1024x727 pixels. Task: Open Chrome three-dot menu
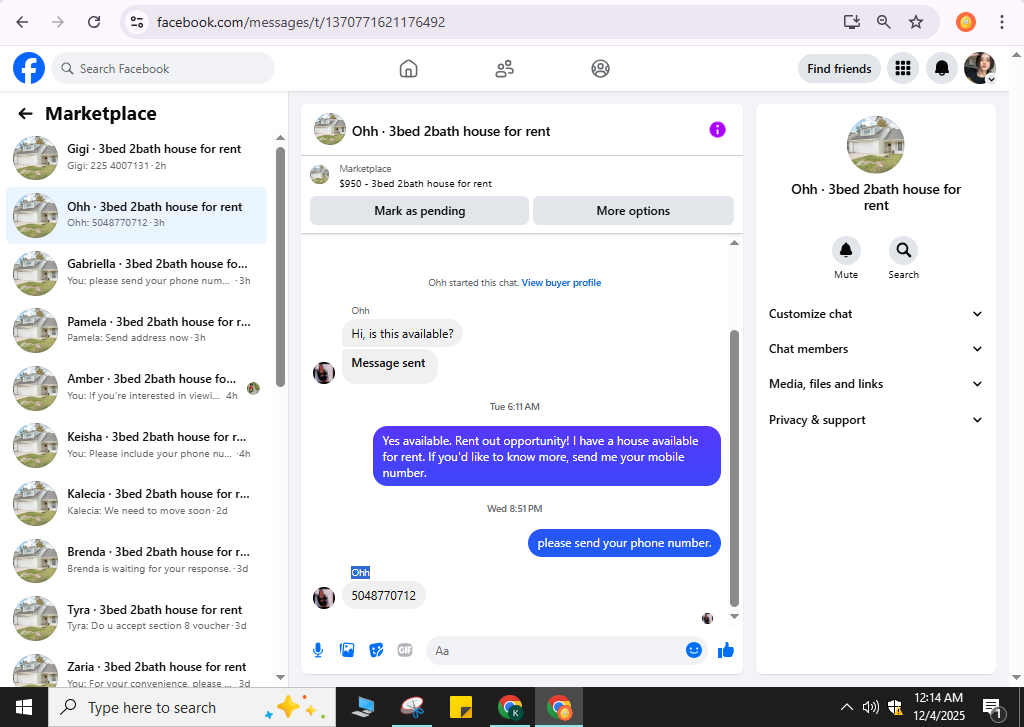1002,22
